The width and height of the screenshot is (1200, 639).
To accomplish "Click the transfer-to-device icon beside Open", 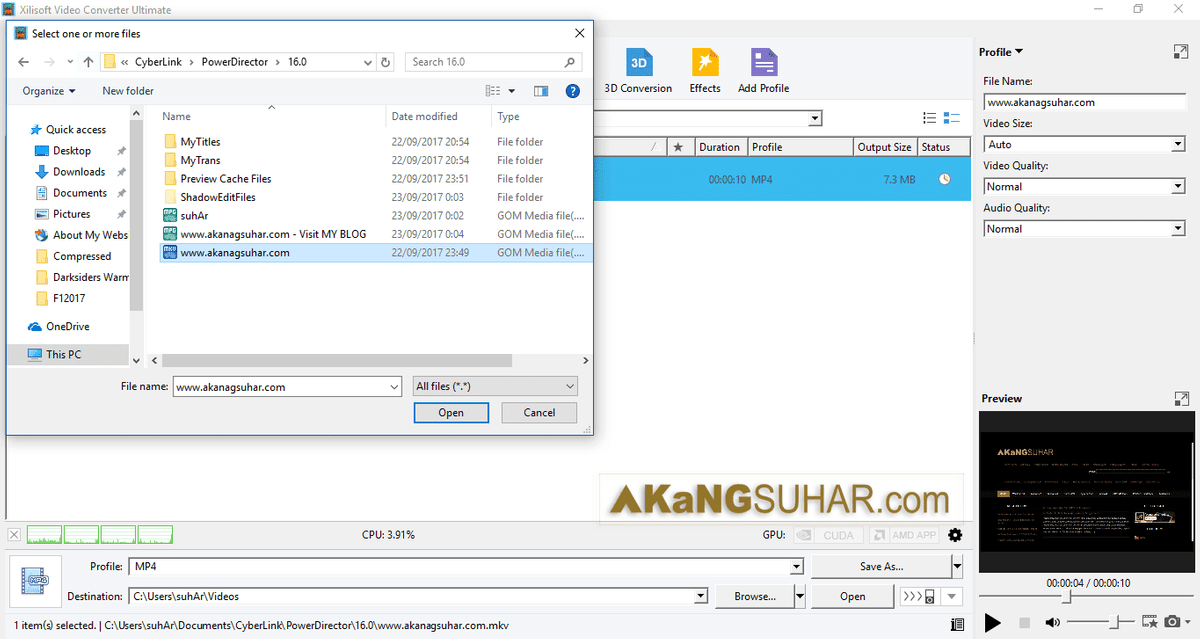I will coord(919,596).
